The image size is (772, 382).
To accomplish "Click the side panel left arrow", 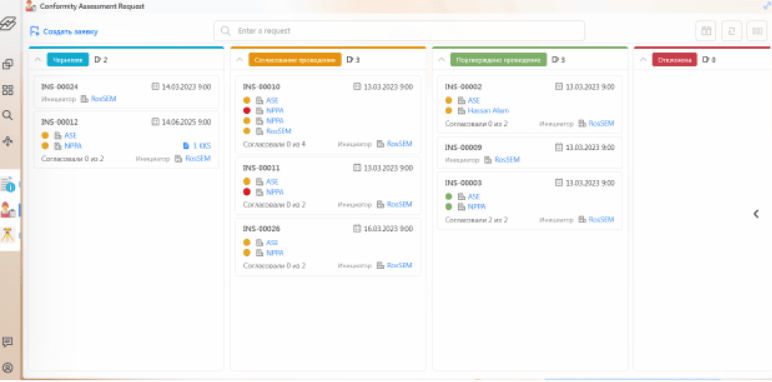I will pos(756,214).
